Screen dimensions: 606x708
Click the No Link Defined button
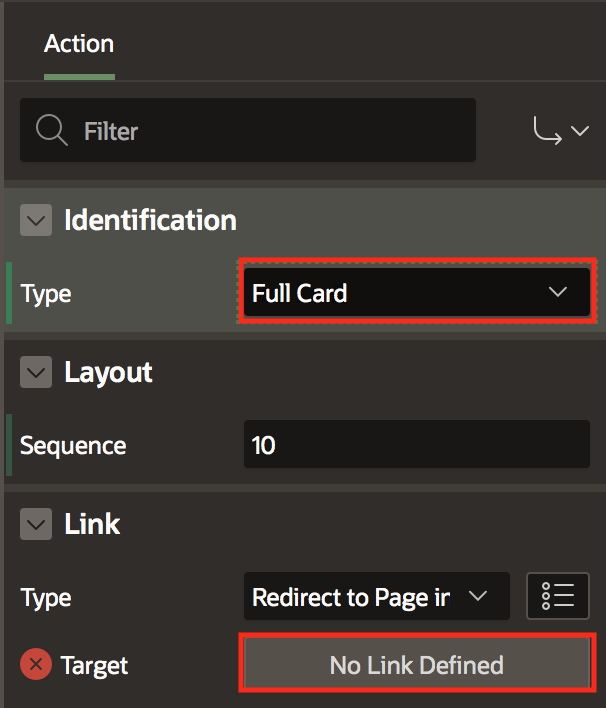(416, 665)
